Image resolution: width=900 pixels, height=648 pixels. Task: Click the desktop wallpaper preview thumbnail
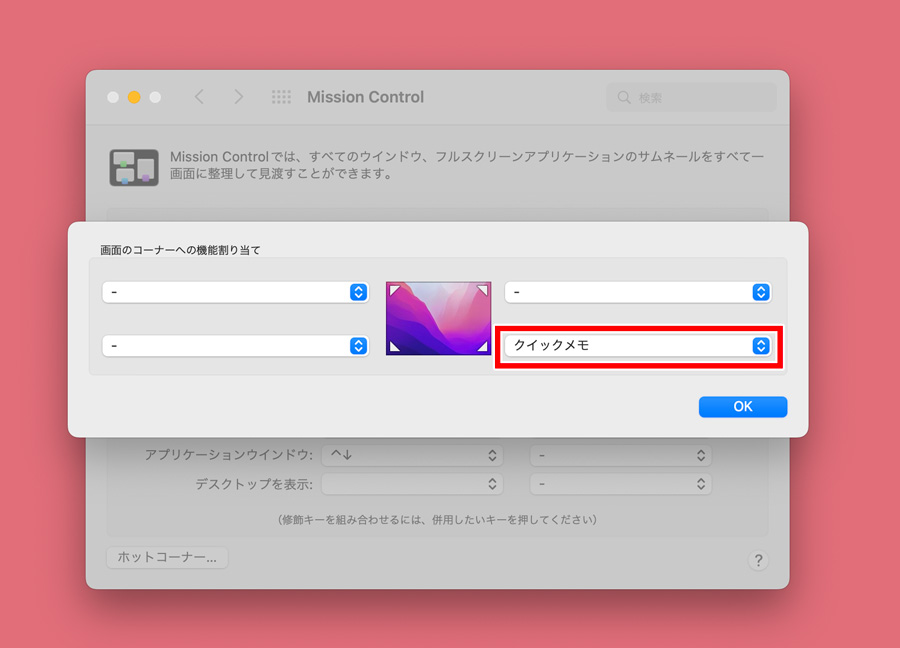click(x=439, y=319)
